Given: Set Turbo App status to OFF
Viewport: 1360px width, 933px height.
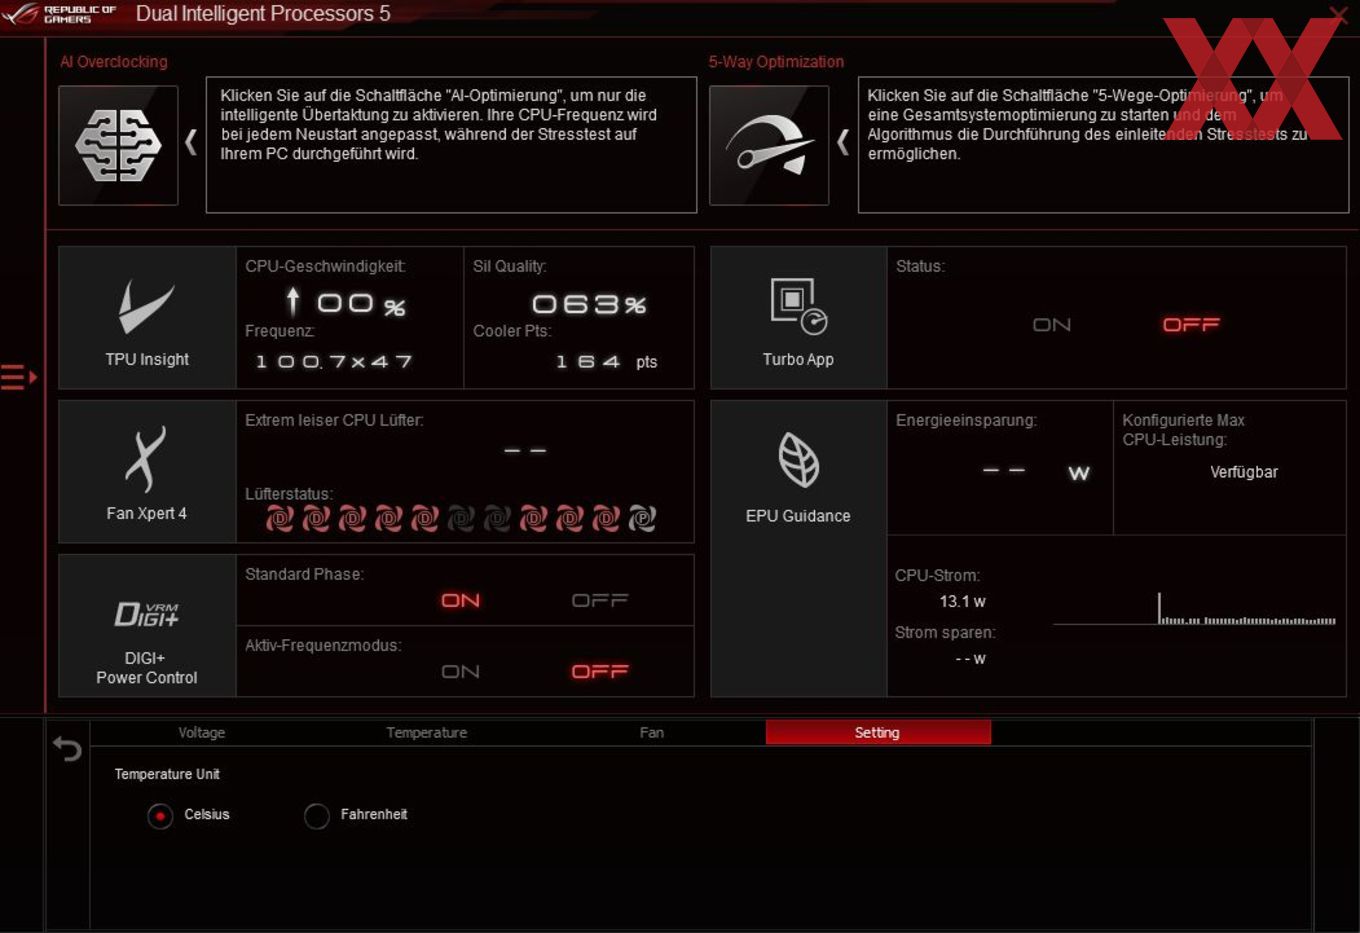Looking at the screenshot, I should click(1191, 325).
